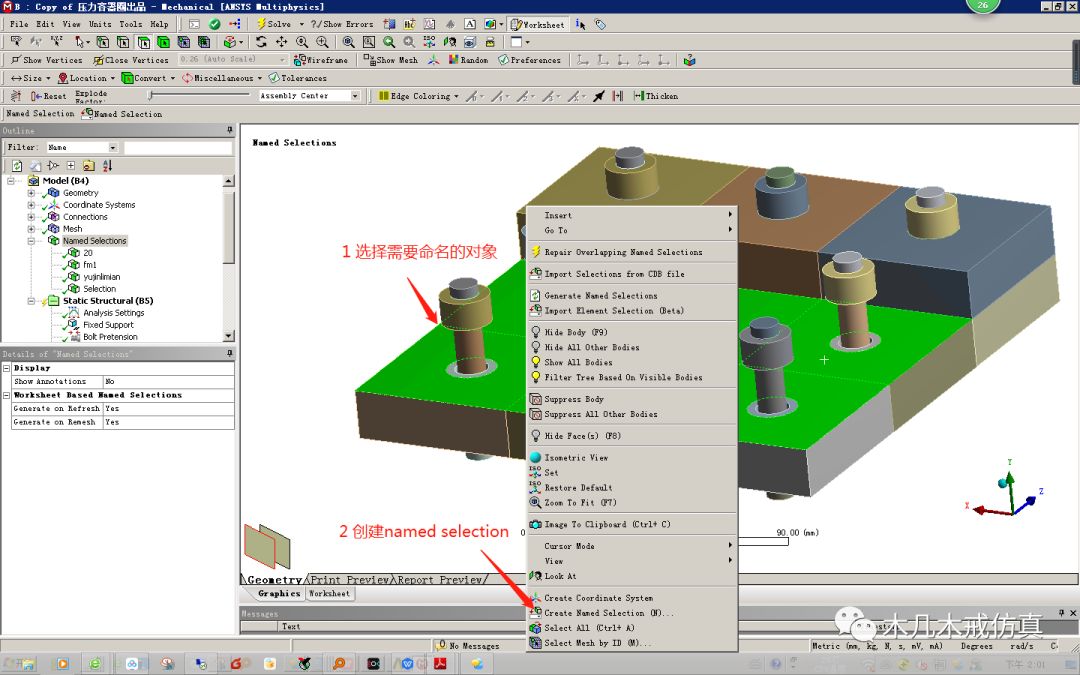The image size is (1080, 675).
Task: Click the Close Vertices toolbar icon
Action: (x=130, y=60)
